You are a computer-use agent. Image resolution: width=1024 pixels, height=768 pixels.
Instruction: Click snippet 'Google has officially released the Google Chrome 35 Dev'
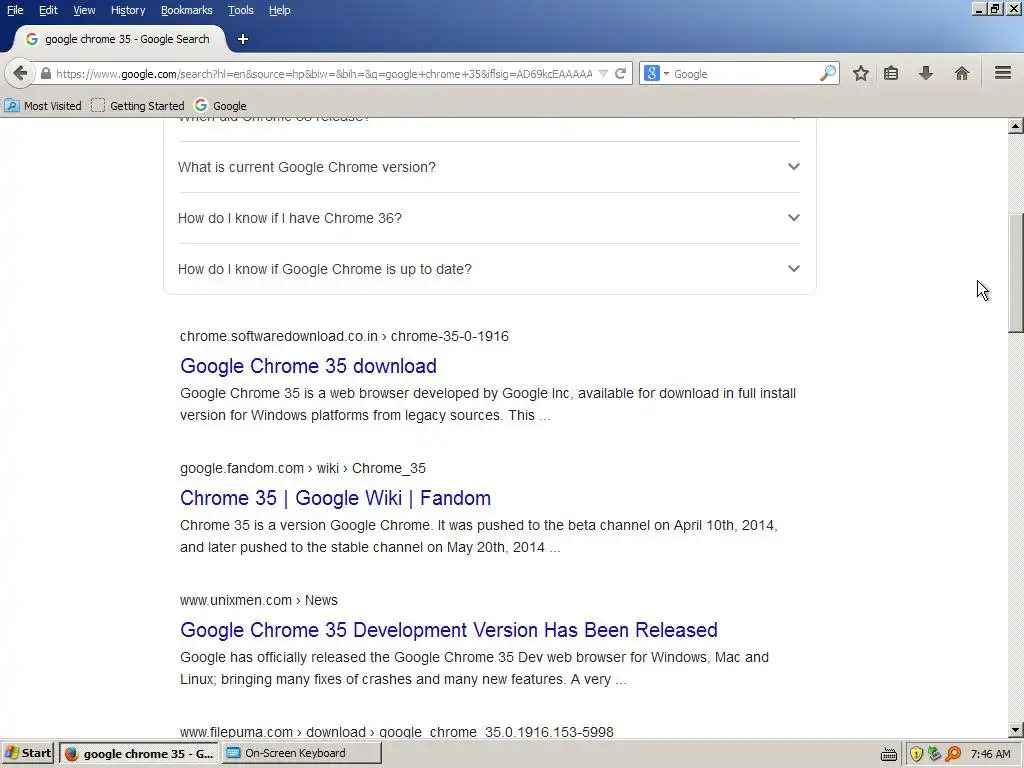[x=474, y=668]
